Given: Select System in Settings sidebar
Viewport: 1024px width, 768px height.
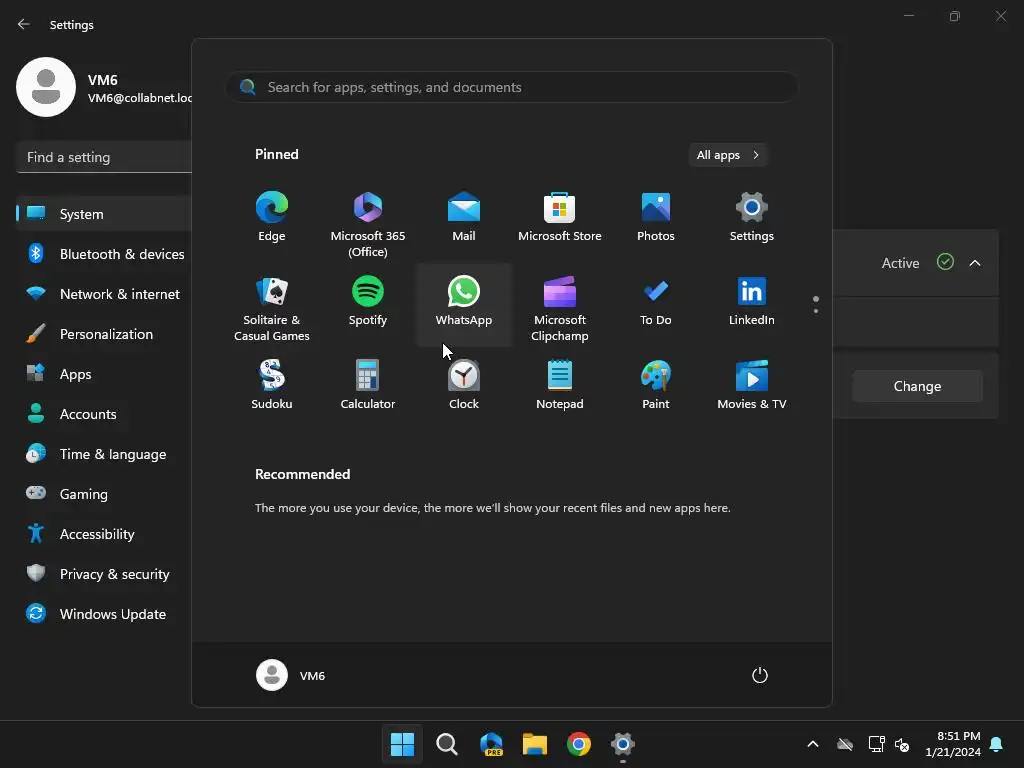Looking at the screenshot, I should point(104,214).
